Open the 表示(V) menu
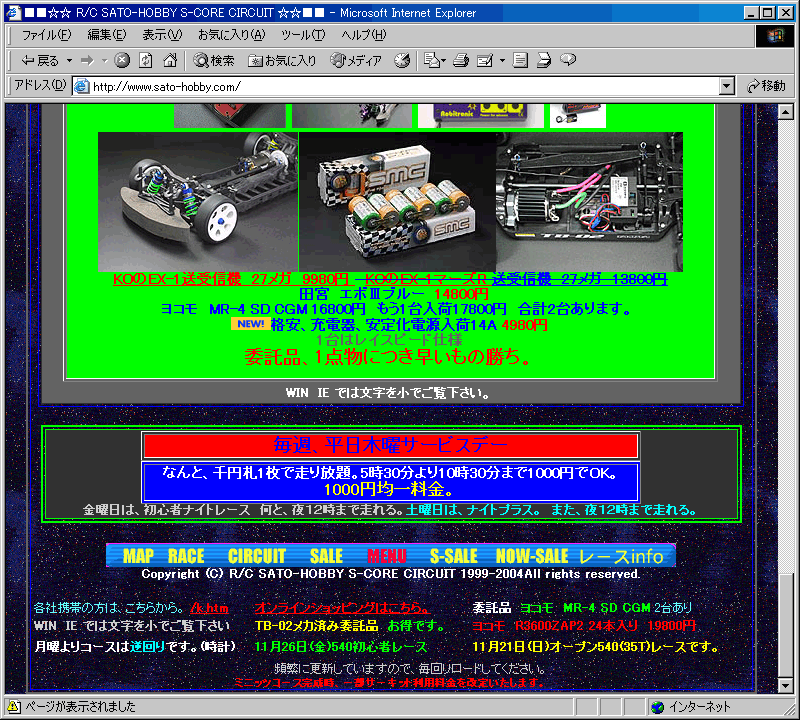Viewport: 800px width, 720px height. click(162, 35)
